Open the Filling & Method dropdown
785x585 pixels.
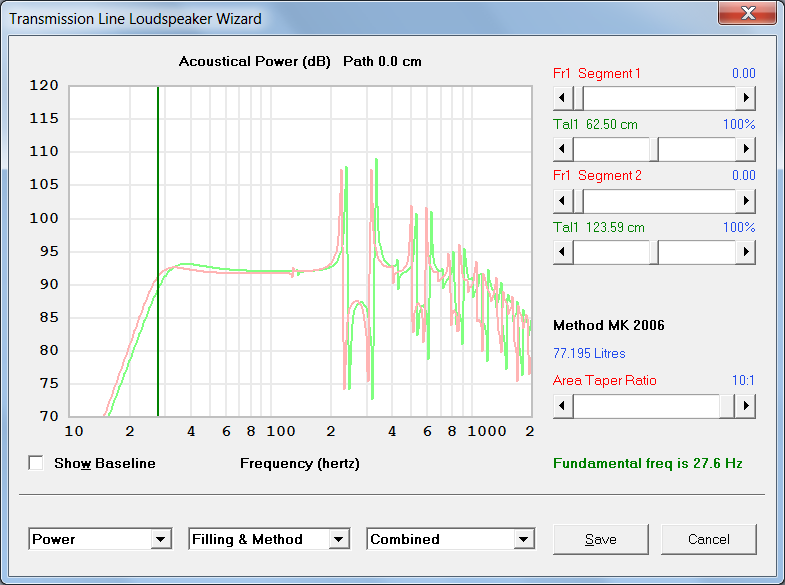[339, 539]
